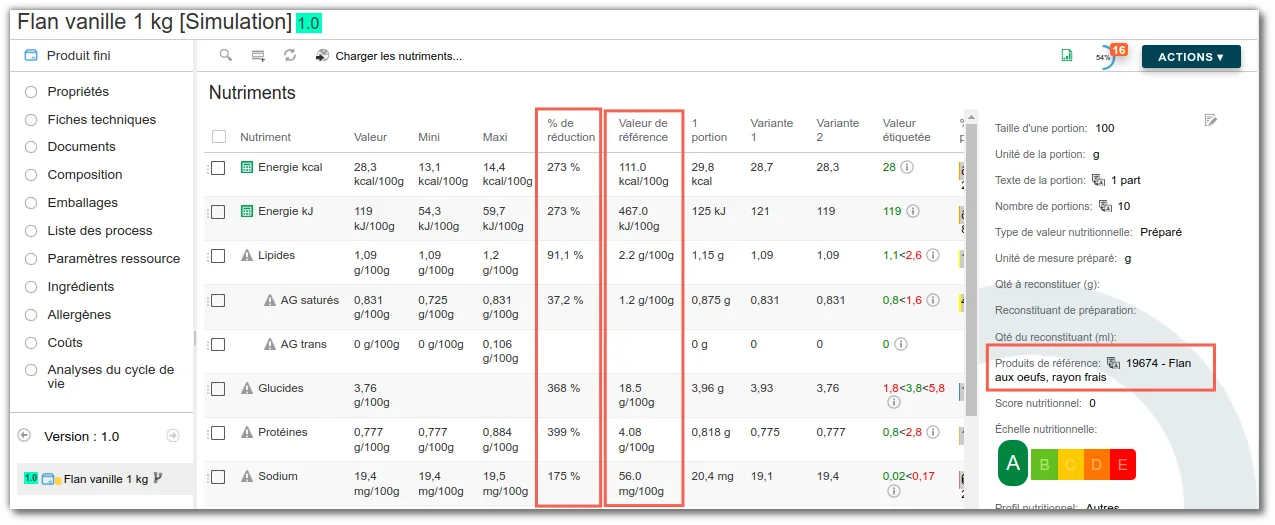Click translation icon next to Texte de la portion
1275x525 pixels.
coord(1098,180)
